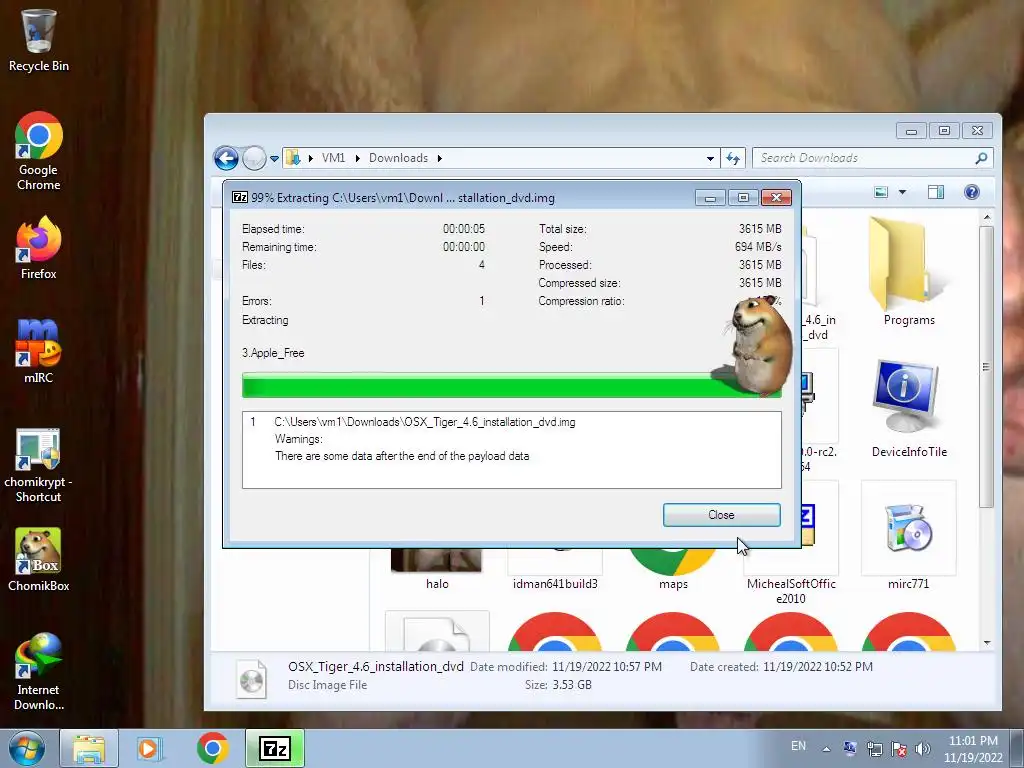
Task: Click Close in the 7-Zip dialog
Action: 722,515
